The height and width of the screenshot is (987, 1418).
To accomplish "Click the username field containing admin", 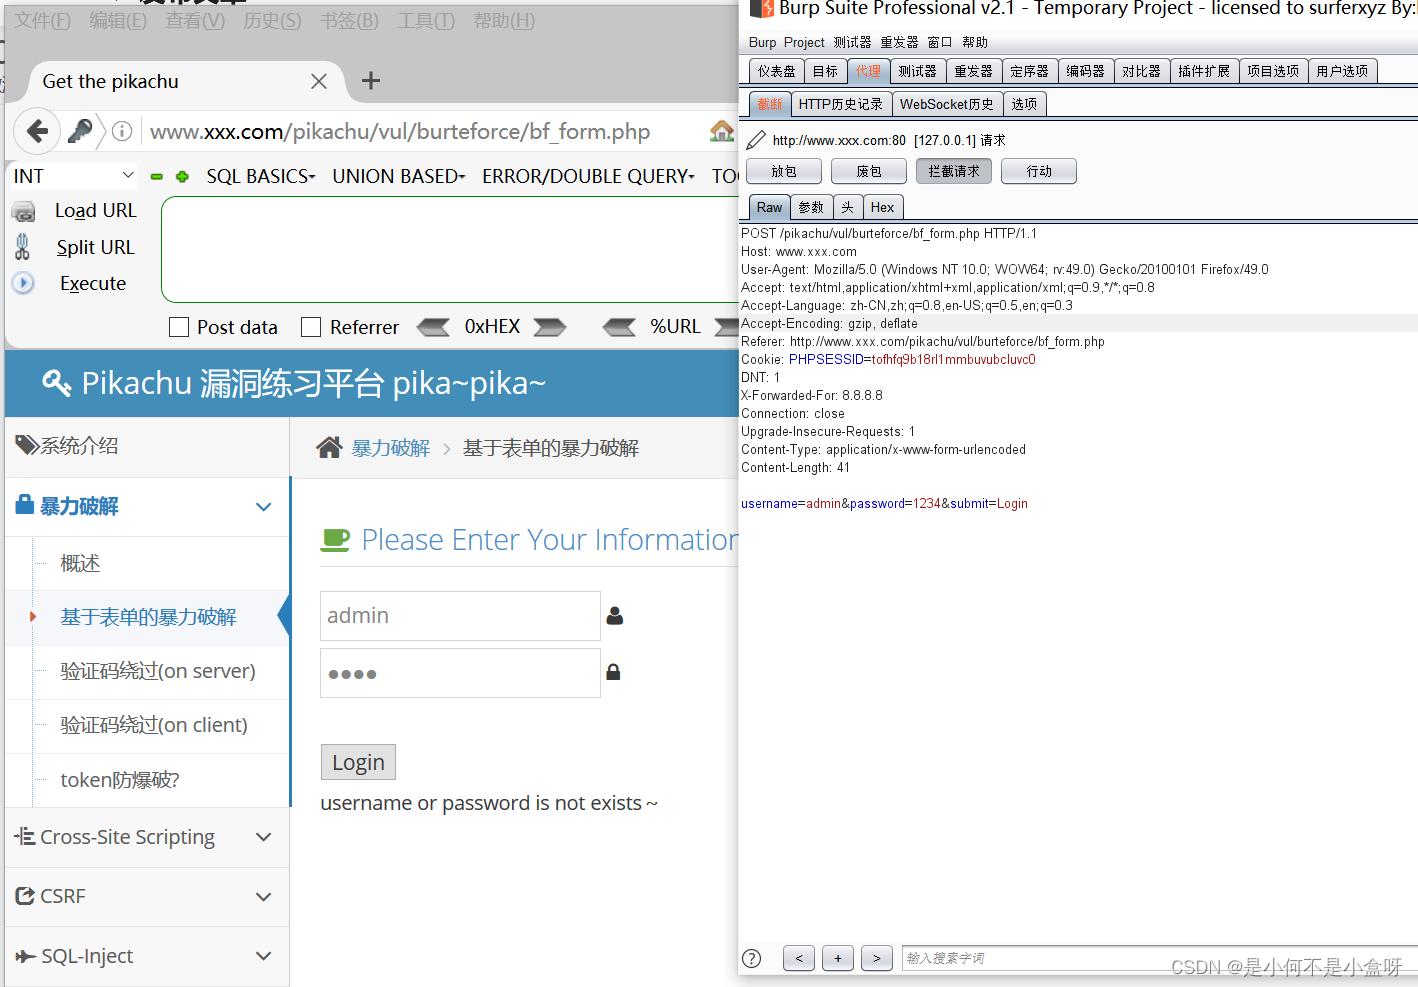I will point(460,616).
